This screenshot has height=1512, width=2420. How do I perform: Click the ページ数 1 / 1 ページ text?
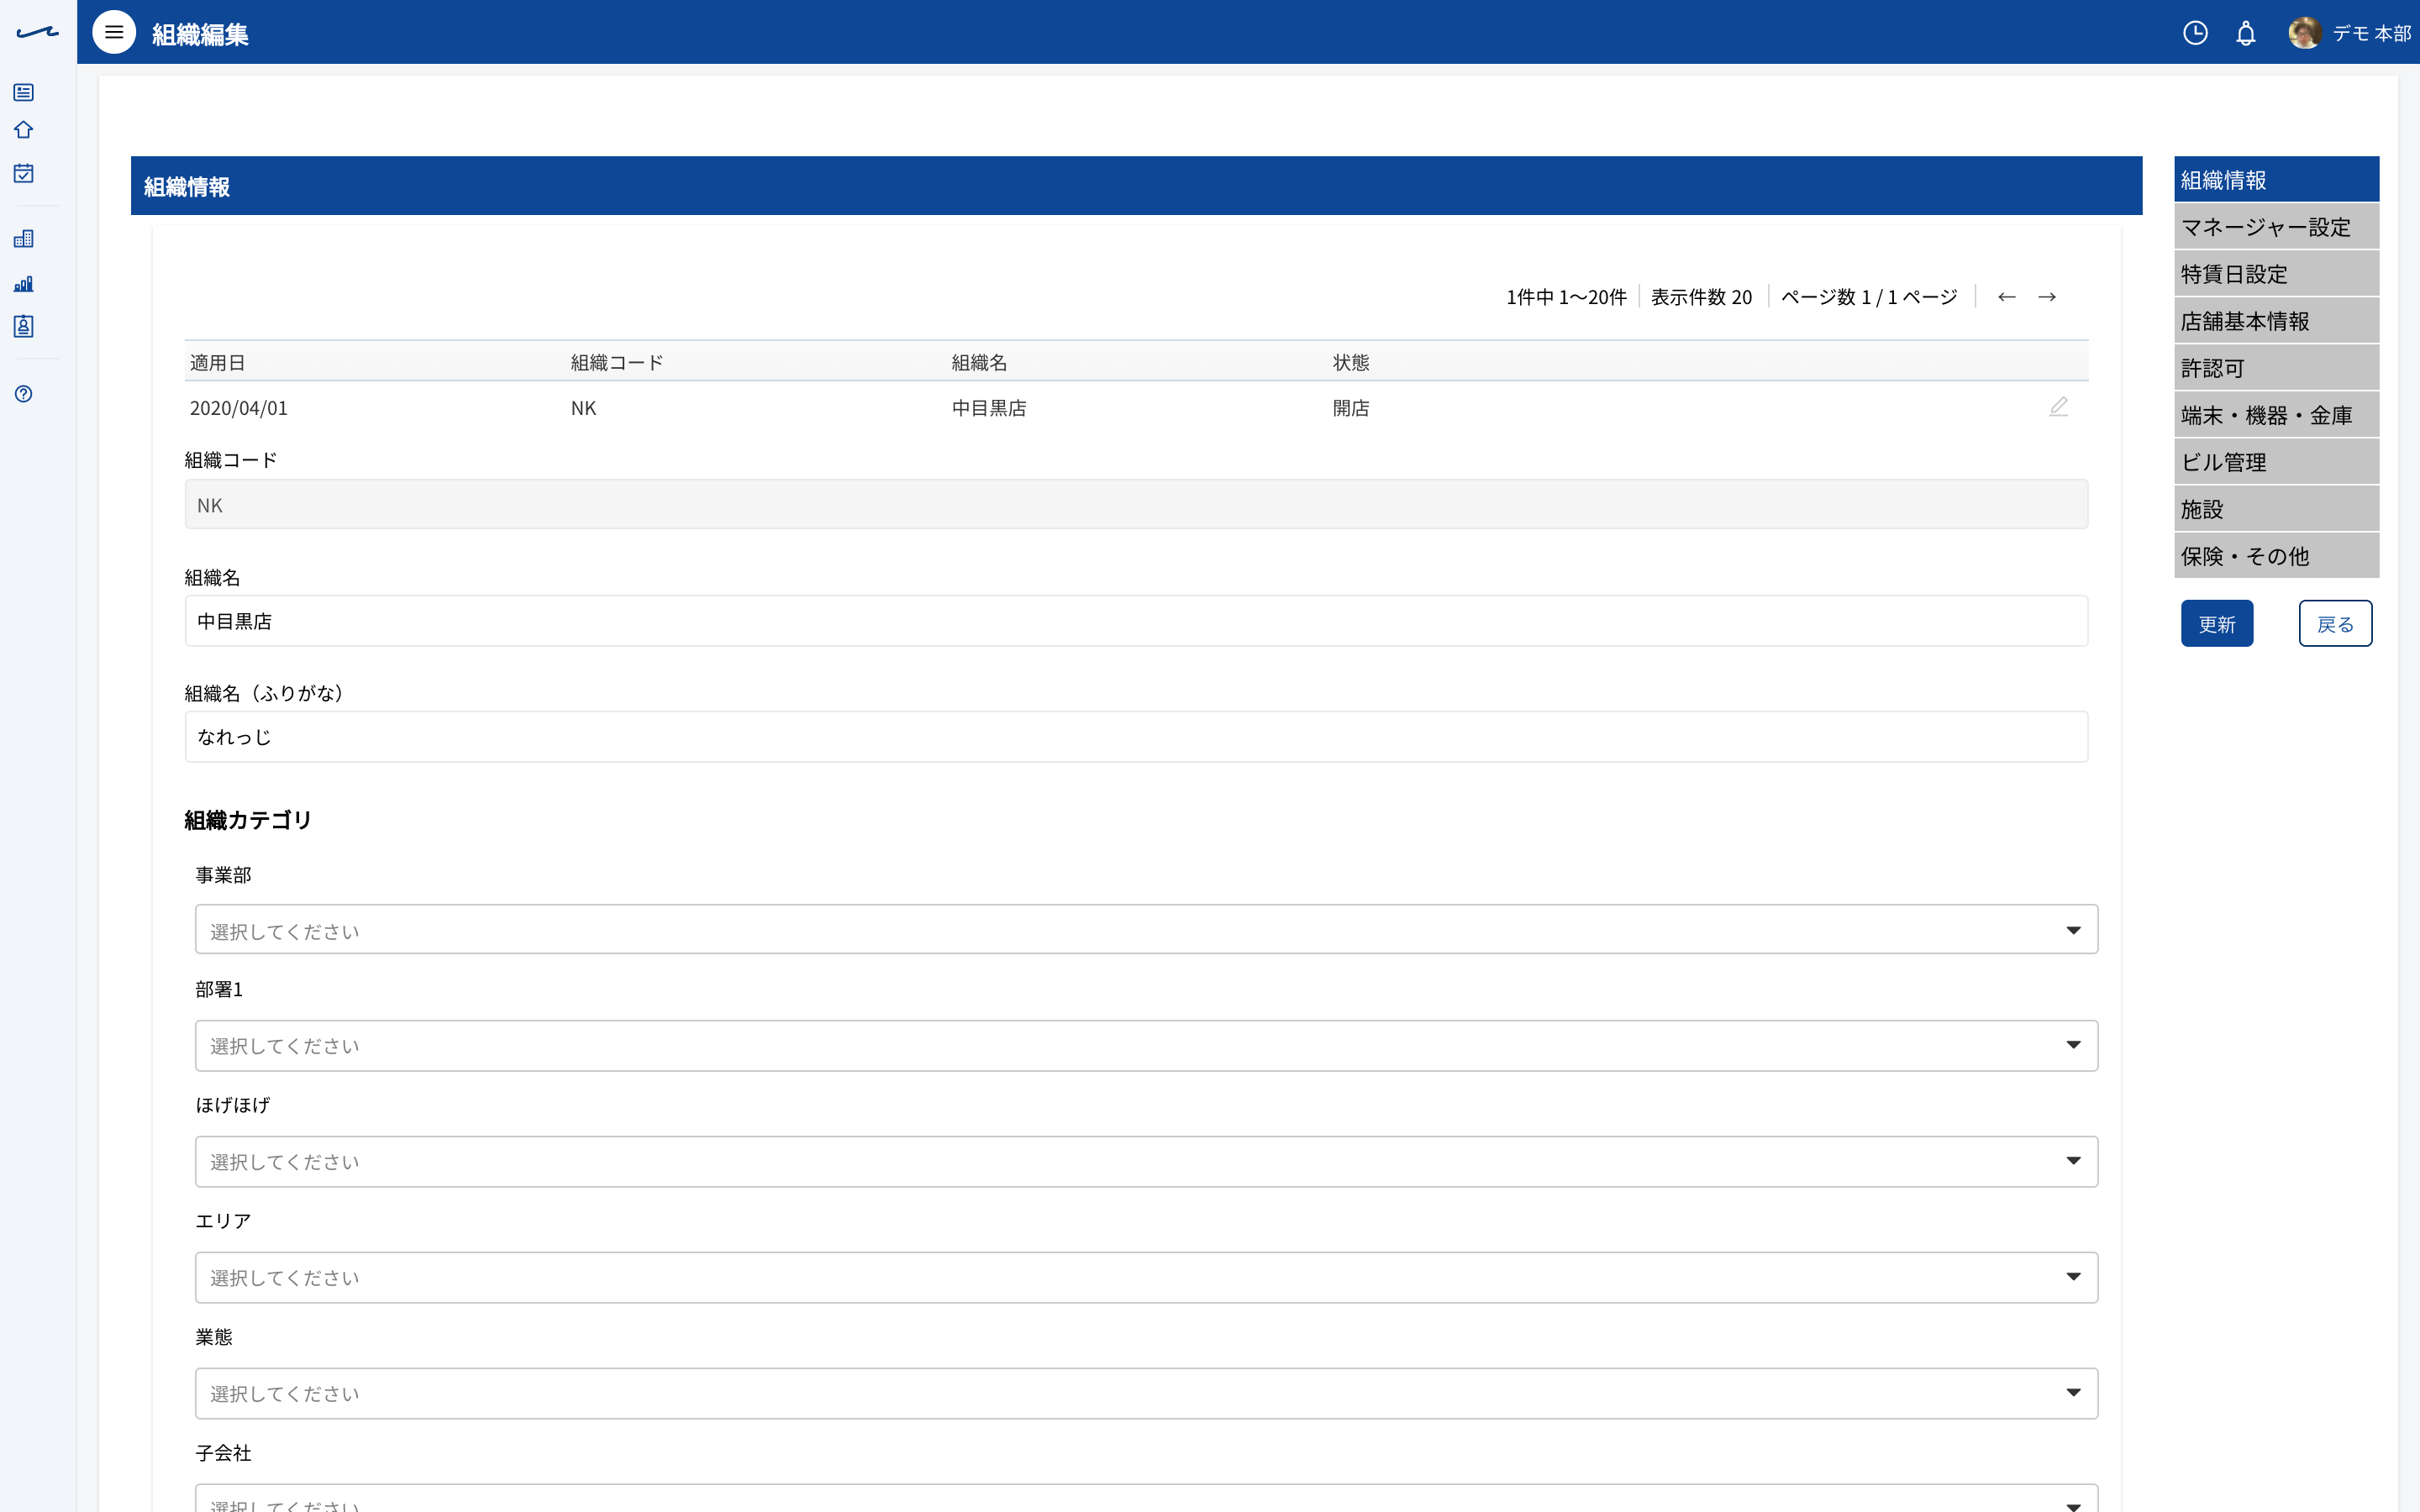pyautogui.click(x=1869, y=297)
